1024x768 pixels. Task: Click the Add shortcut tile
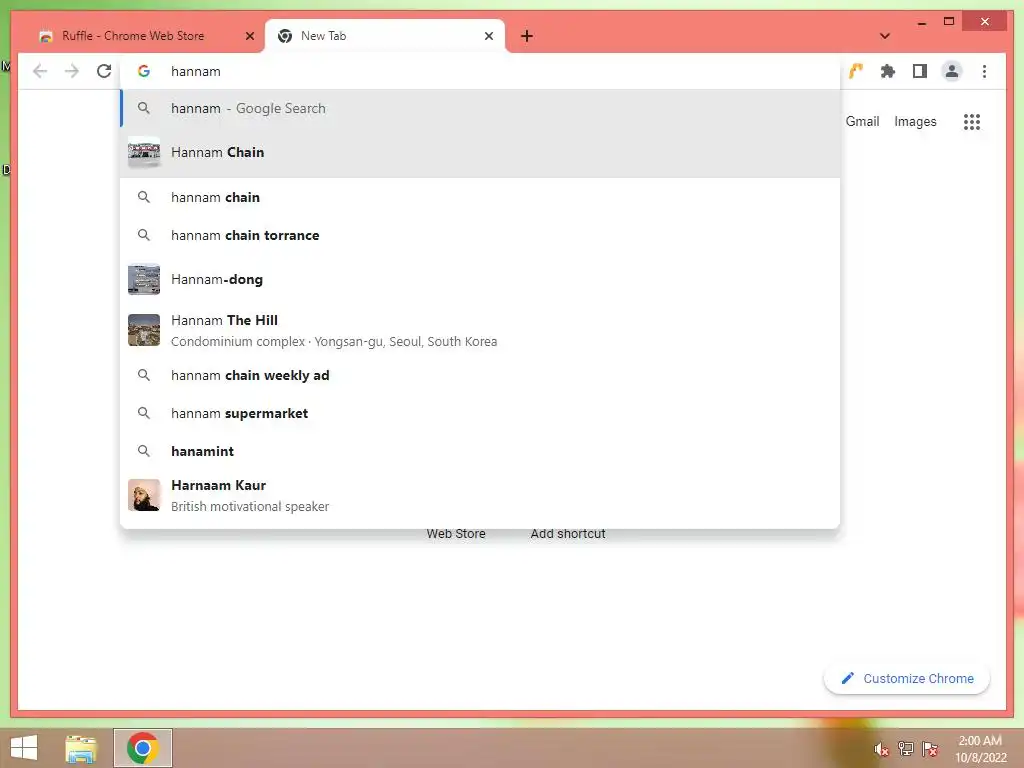568,534
